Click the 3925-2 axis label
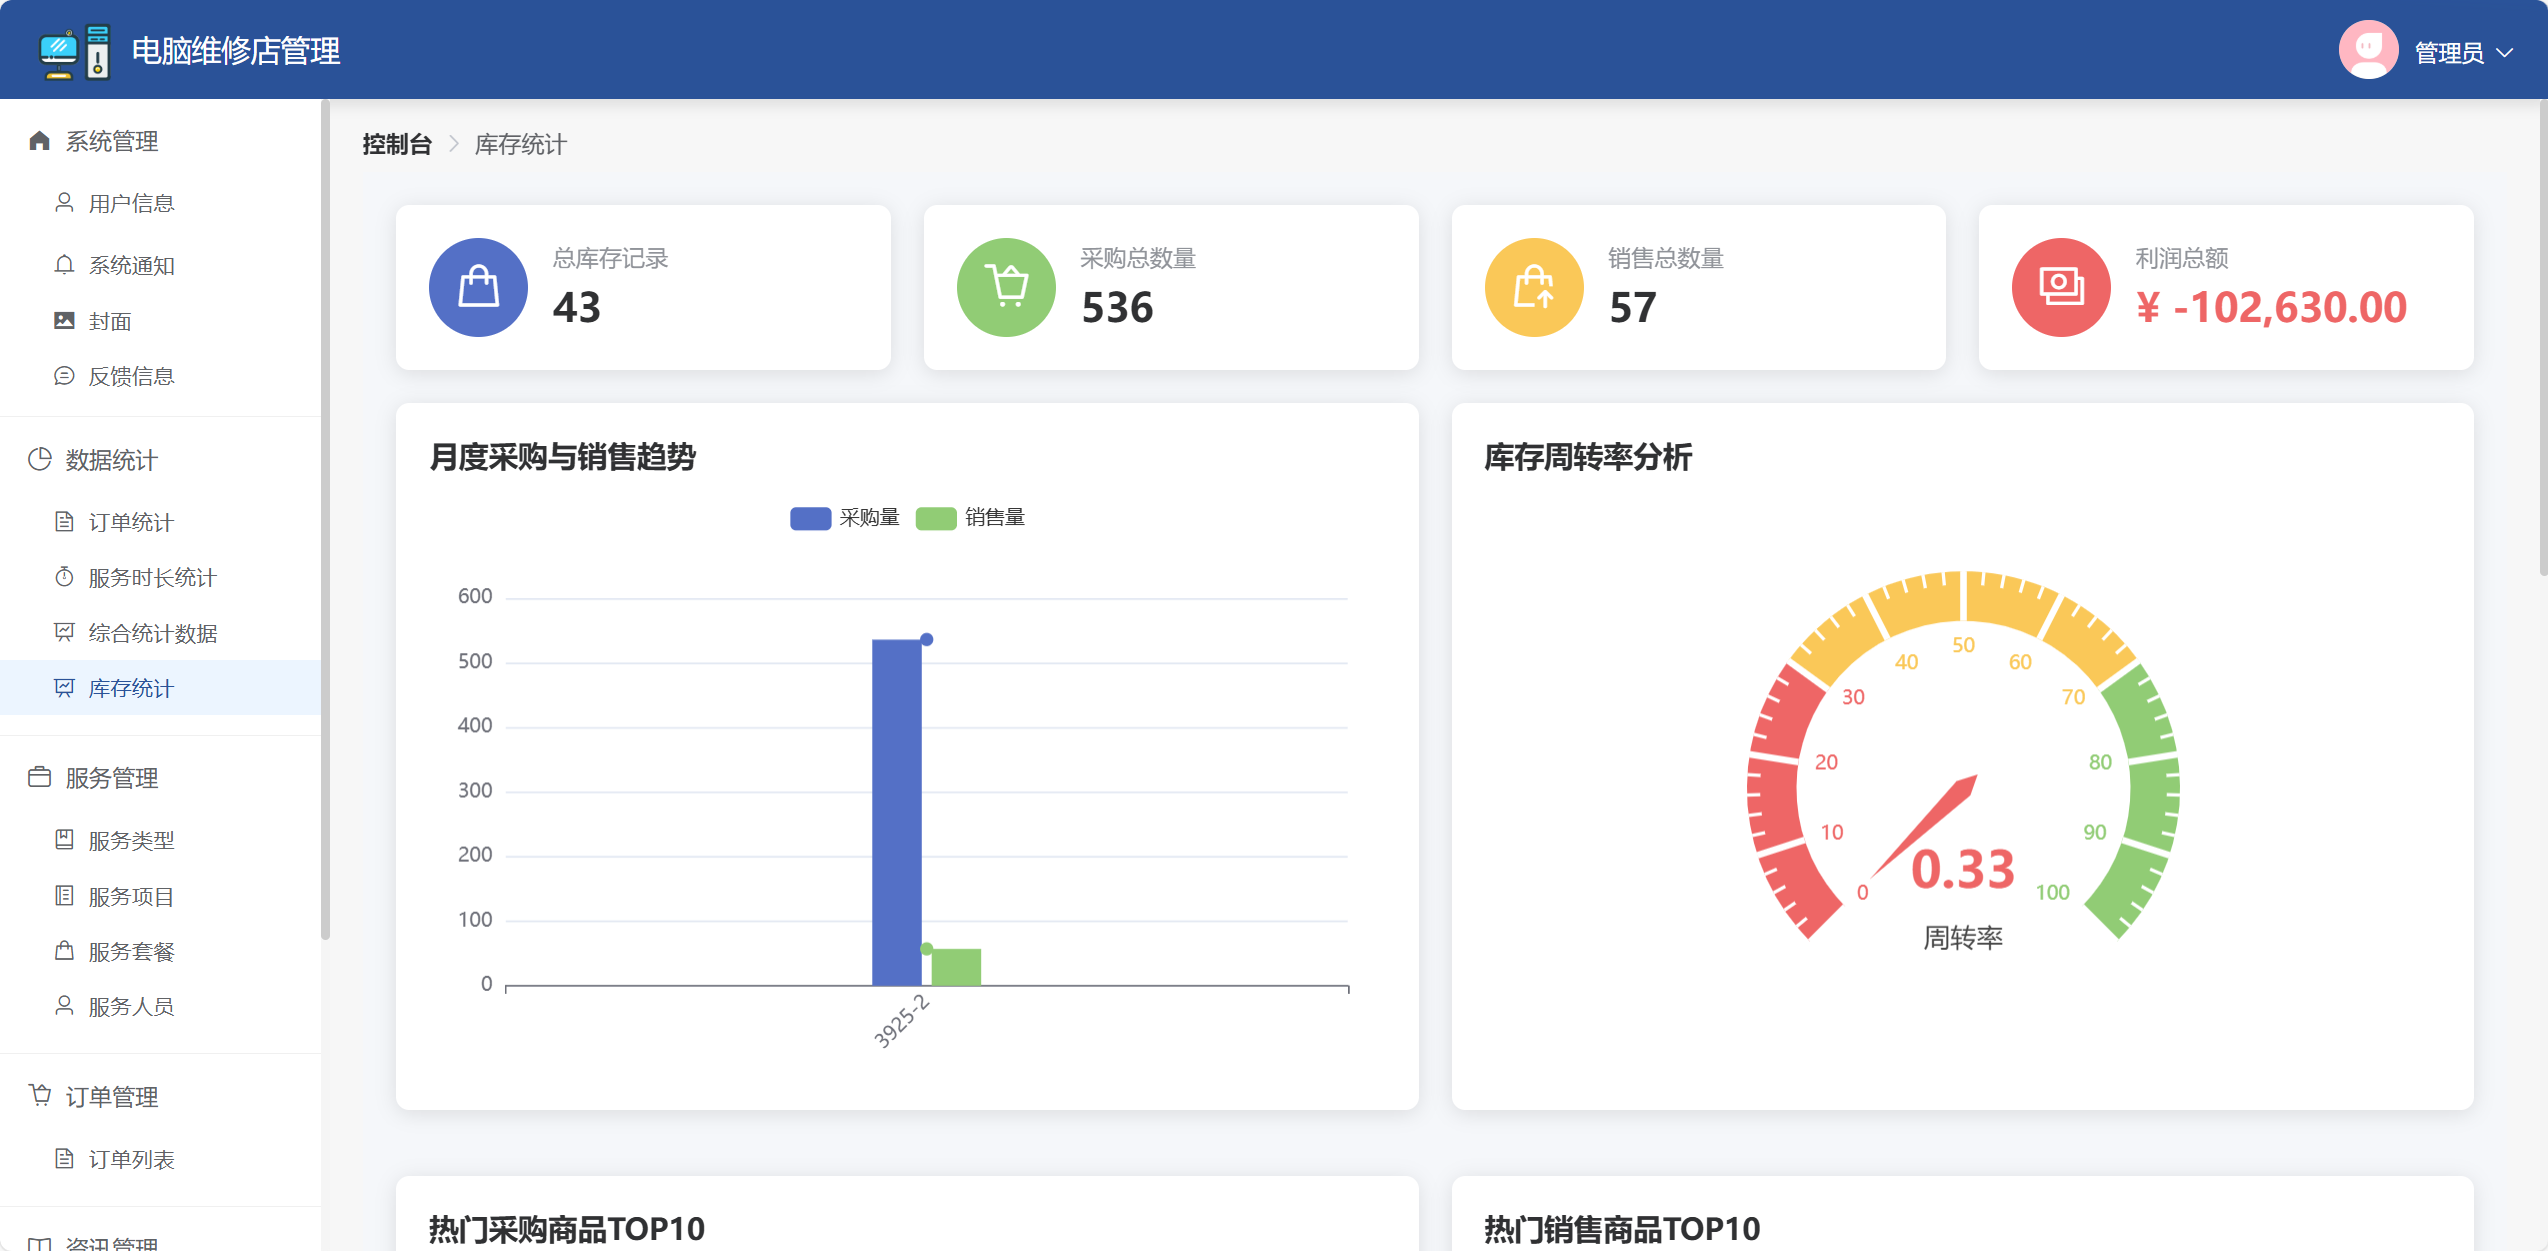2548x1251 pixels. point(902,1021)
